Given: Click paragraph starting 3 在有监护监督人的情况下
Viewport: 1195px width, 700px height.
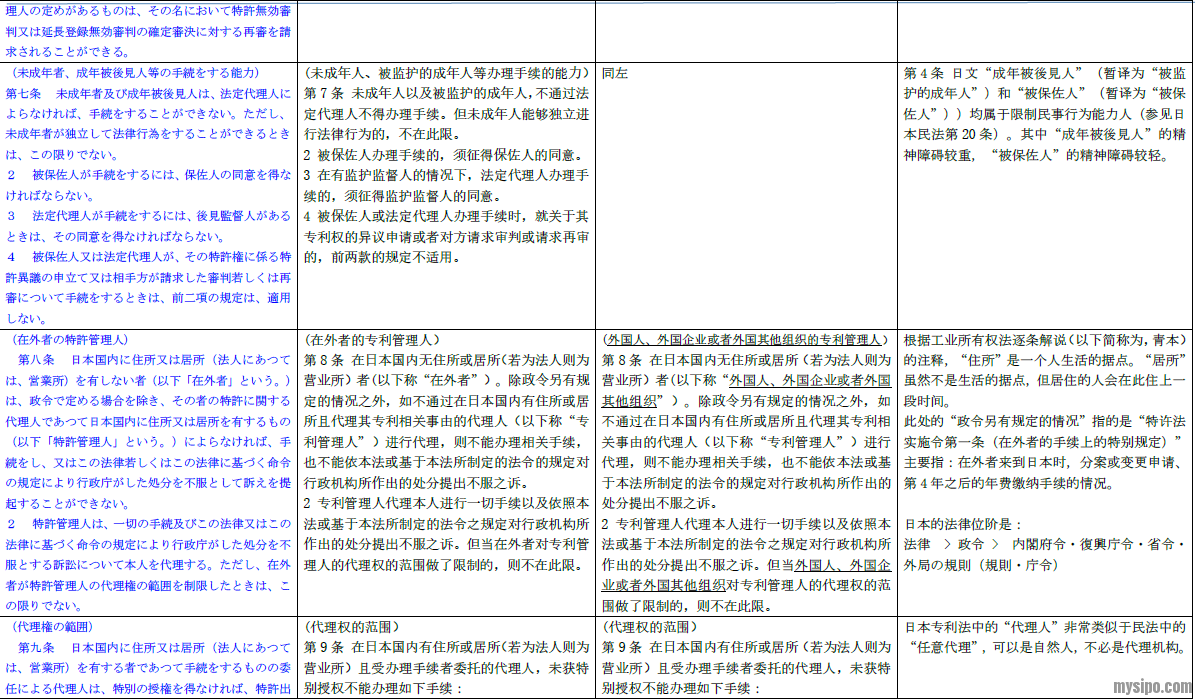Looking at the screenshot, I should [446, 176].
